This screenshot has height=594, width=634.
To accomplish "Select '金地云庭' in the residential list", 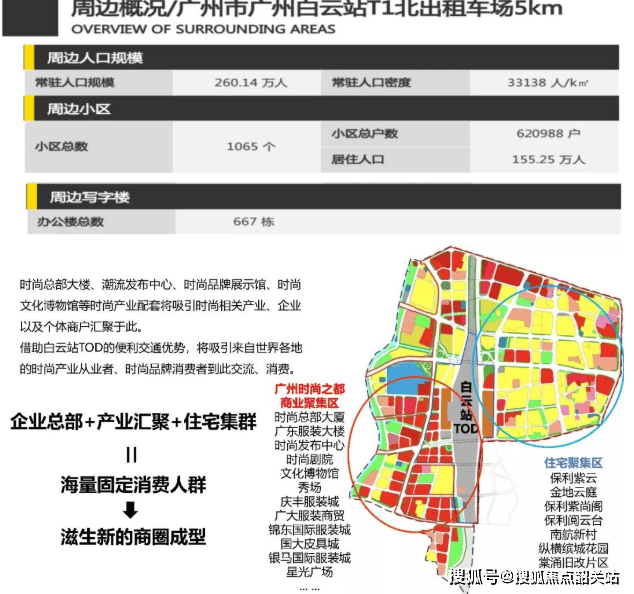I will (573, 492).
